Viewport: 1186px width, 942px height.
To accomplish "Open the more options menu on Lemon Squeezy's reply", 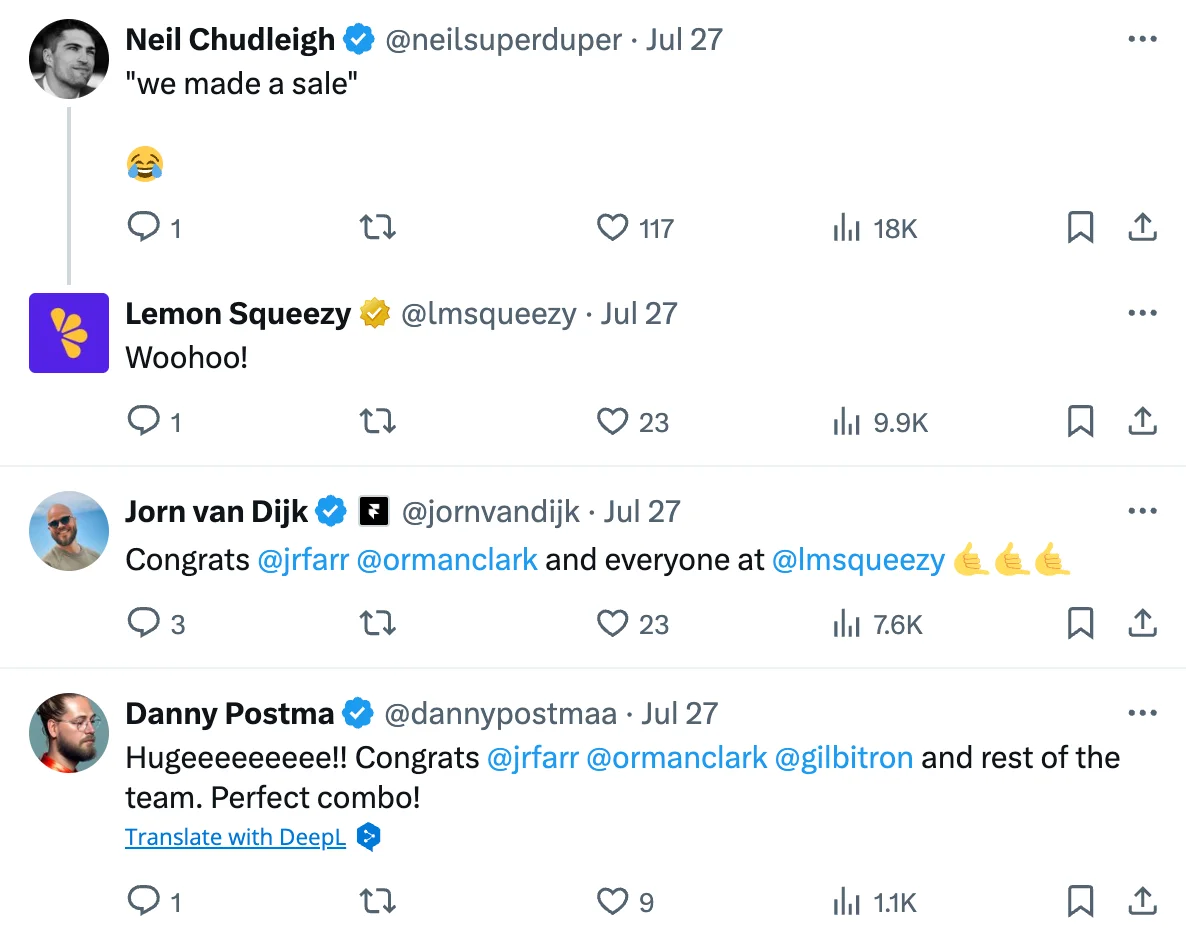I will coord(1141,312).
